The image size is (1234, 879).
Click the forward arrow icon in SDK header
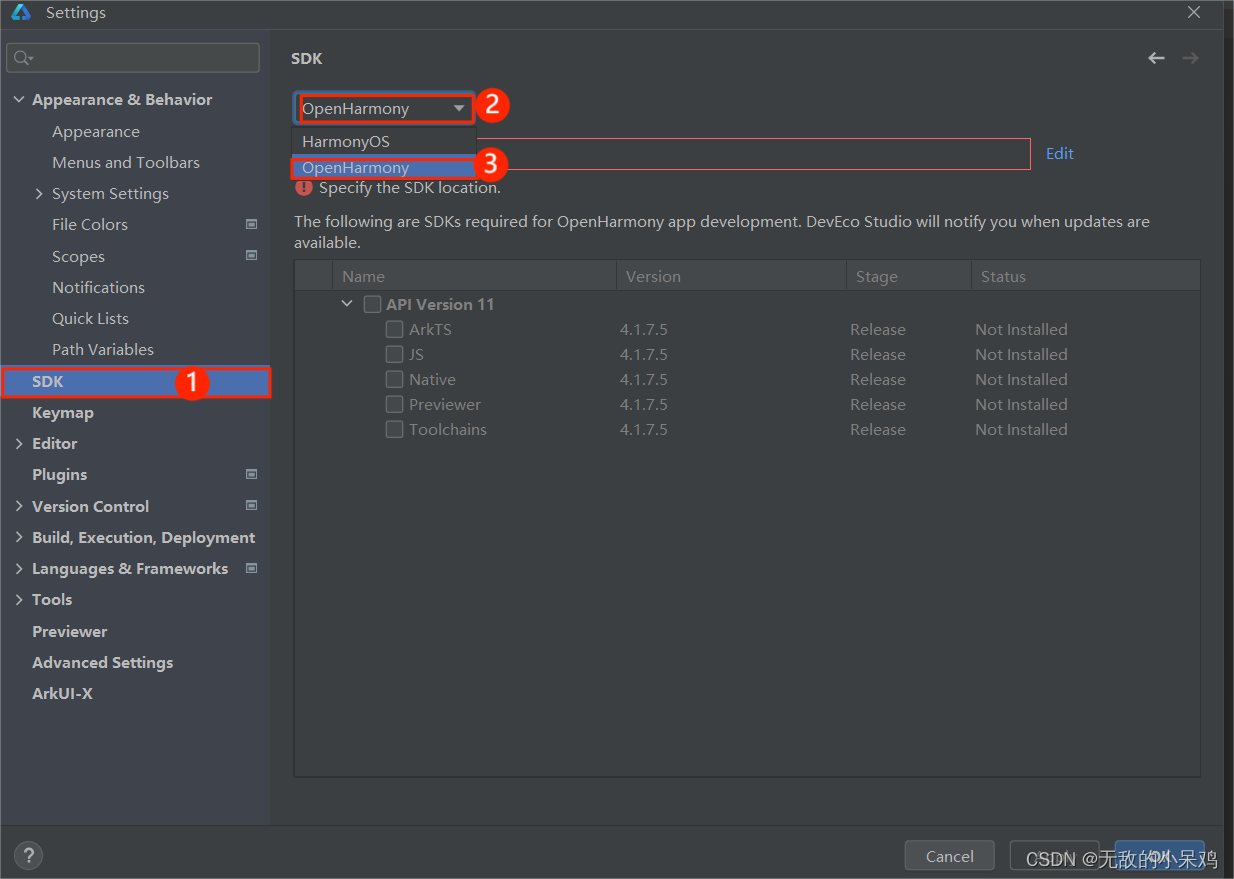(x=1190, y=58)
